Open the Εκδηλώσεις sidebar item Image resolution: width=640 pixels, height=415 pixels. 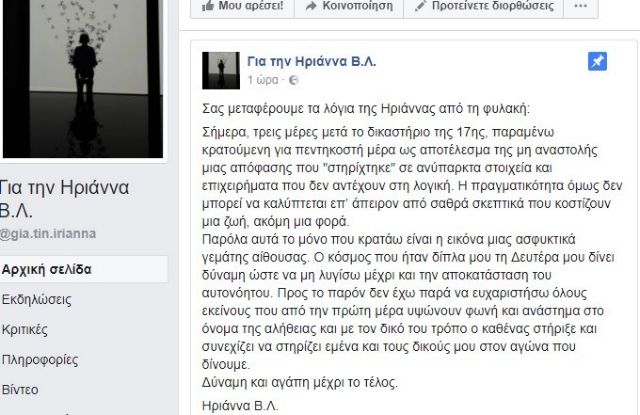coord(36,300)
